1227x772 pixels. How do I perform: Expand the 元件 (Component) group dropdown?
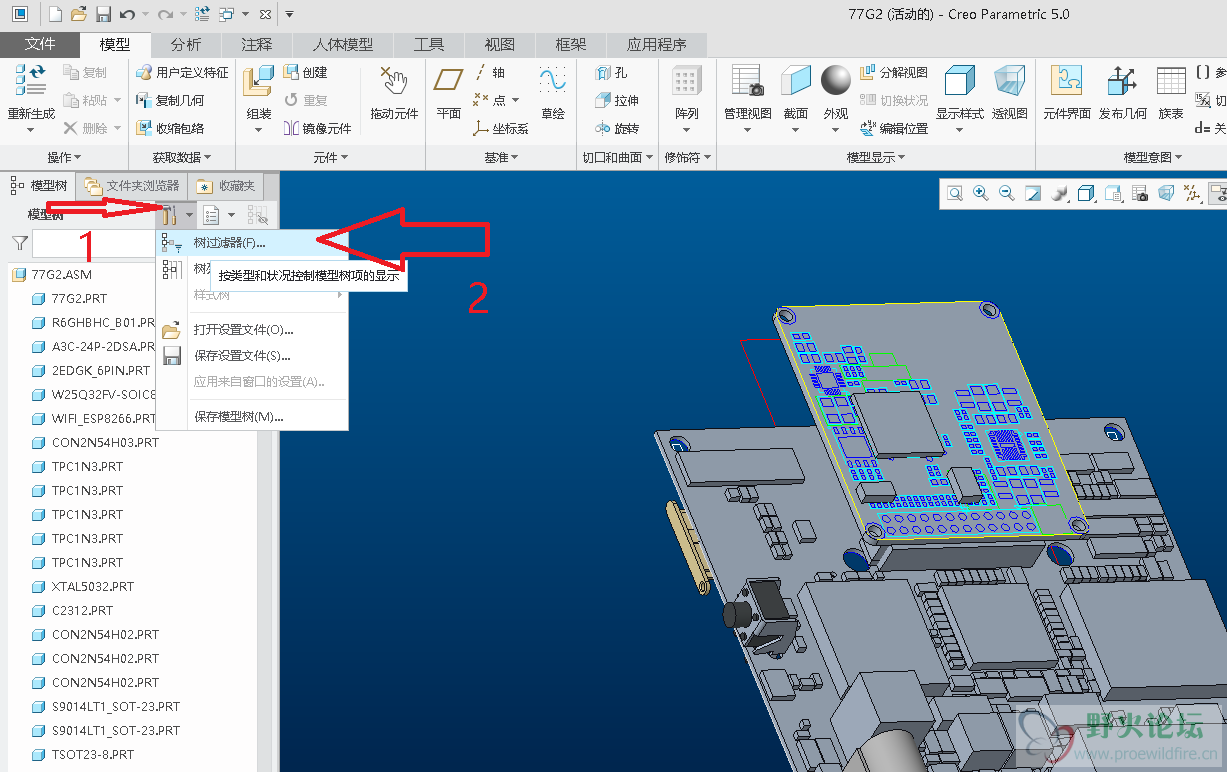tap(331, 157)
